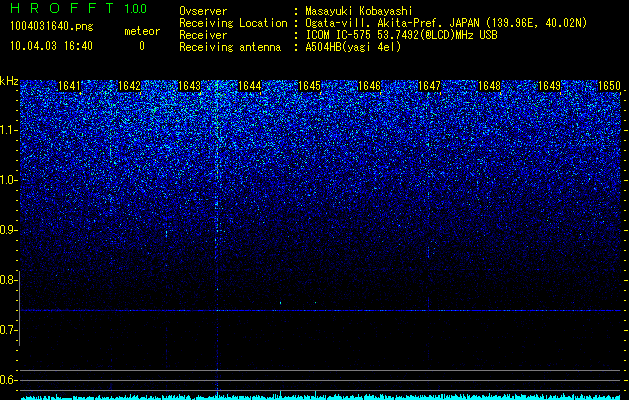Image resolution: width=629 pixels, height=400 pixels.
Task: Click the 1643 time marker
Action: tap(189, 86)
